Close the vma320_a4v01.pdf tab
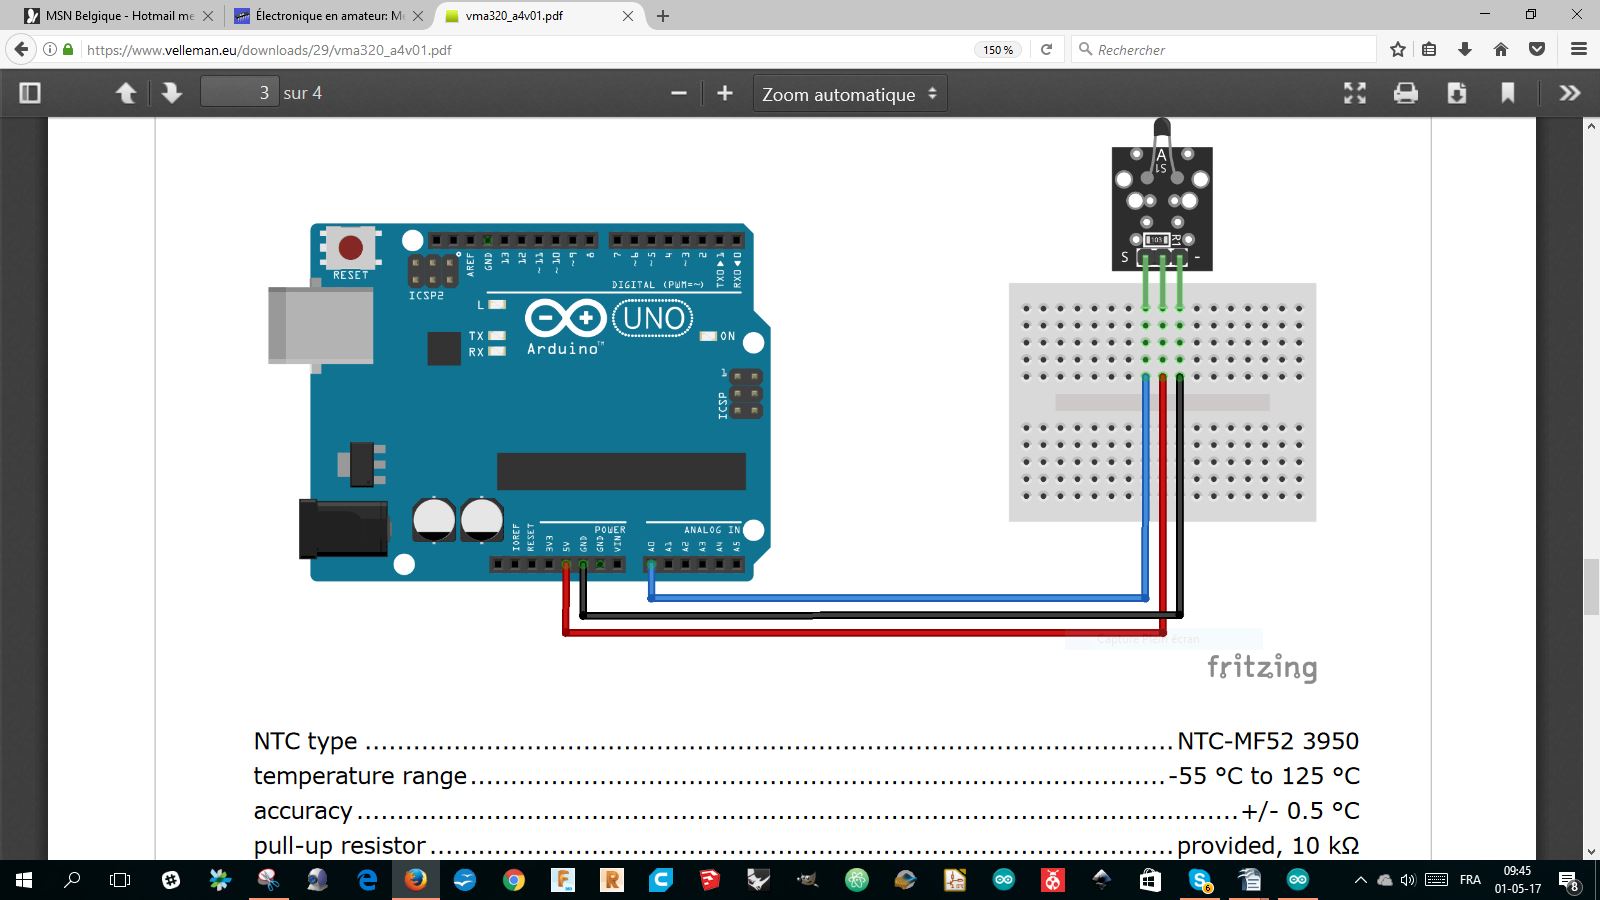Viewport: 1600px width, 900px height. point(628,16)
